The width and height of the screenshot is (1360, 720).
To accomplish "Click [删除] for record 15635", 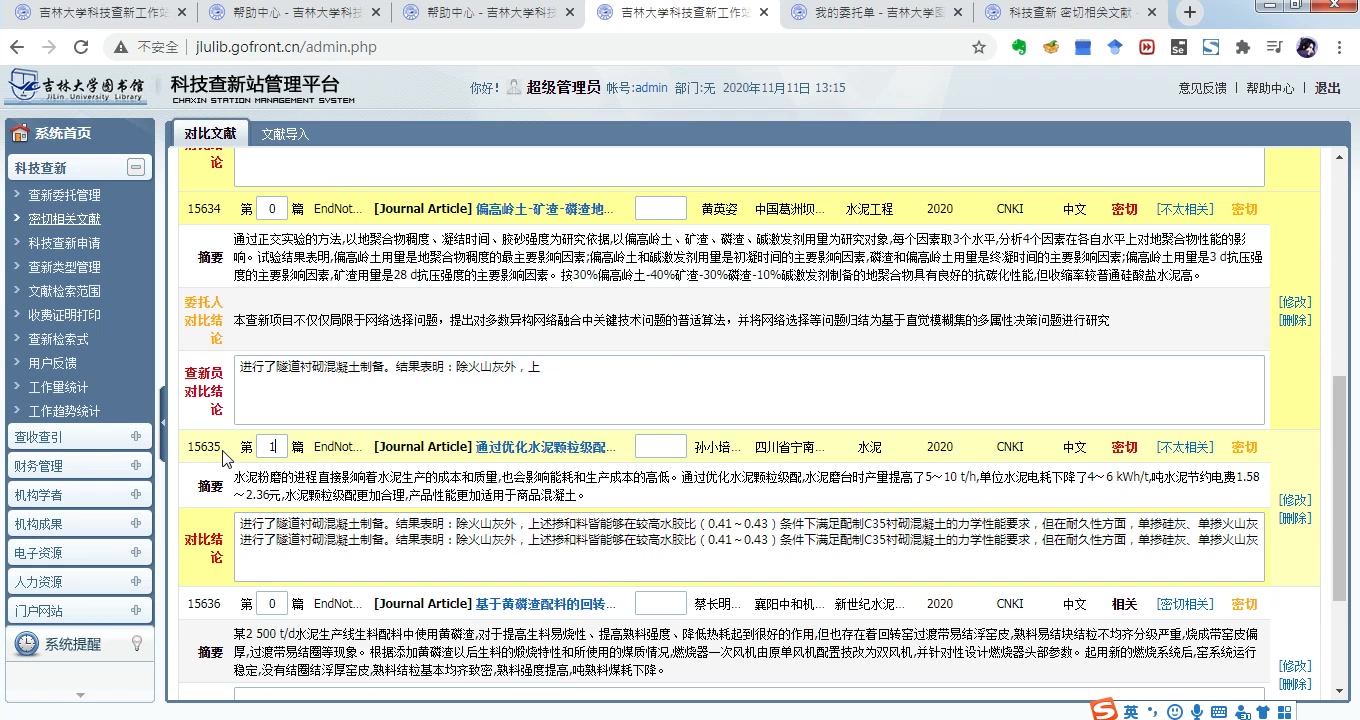I will point(1295,518).
